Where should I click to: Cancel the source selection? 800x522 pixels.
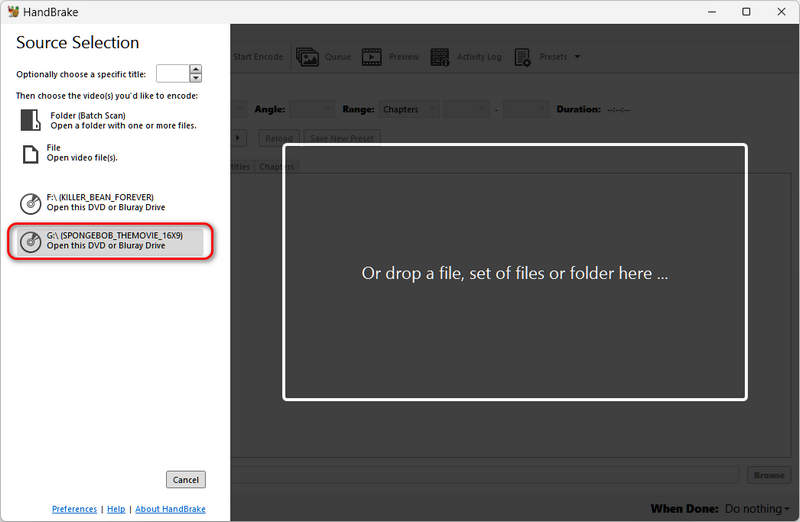pyautogui.click(x=186, y=480)
